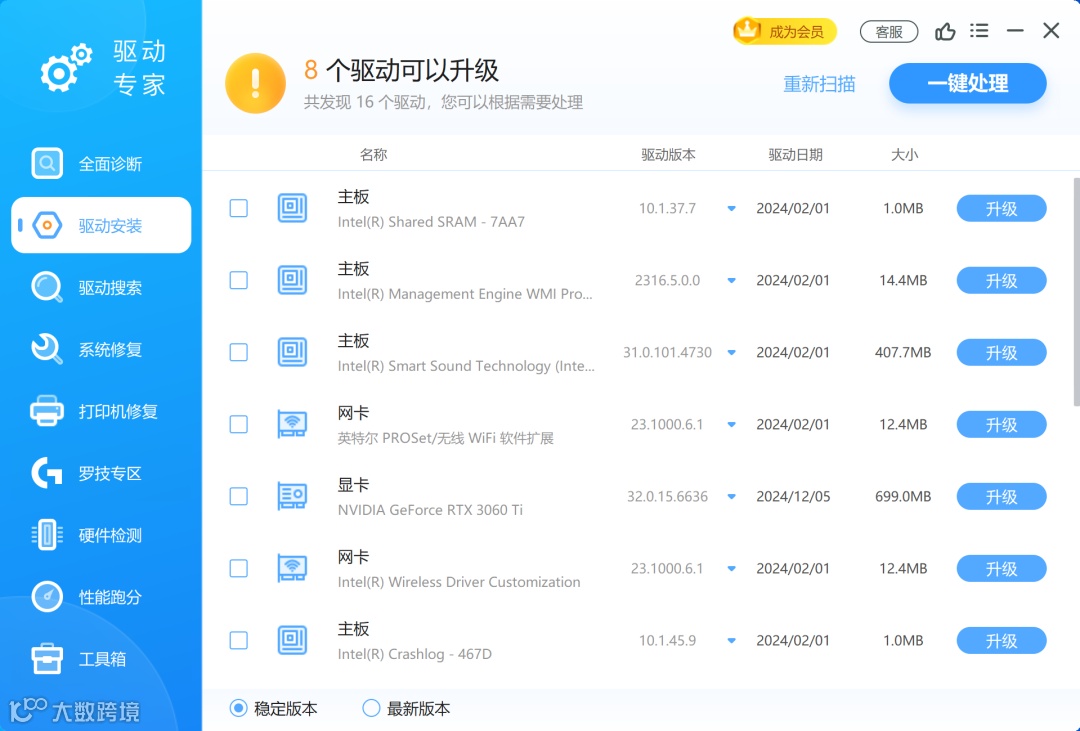Open the list menu icon in title bar
1080x731 pixels.
tap(979, 30)
